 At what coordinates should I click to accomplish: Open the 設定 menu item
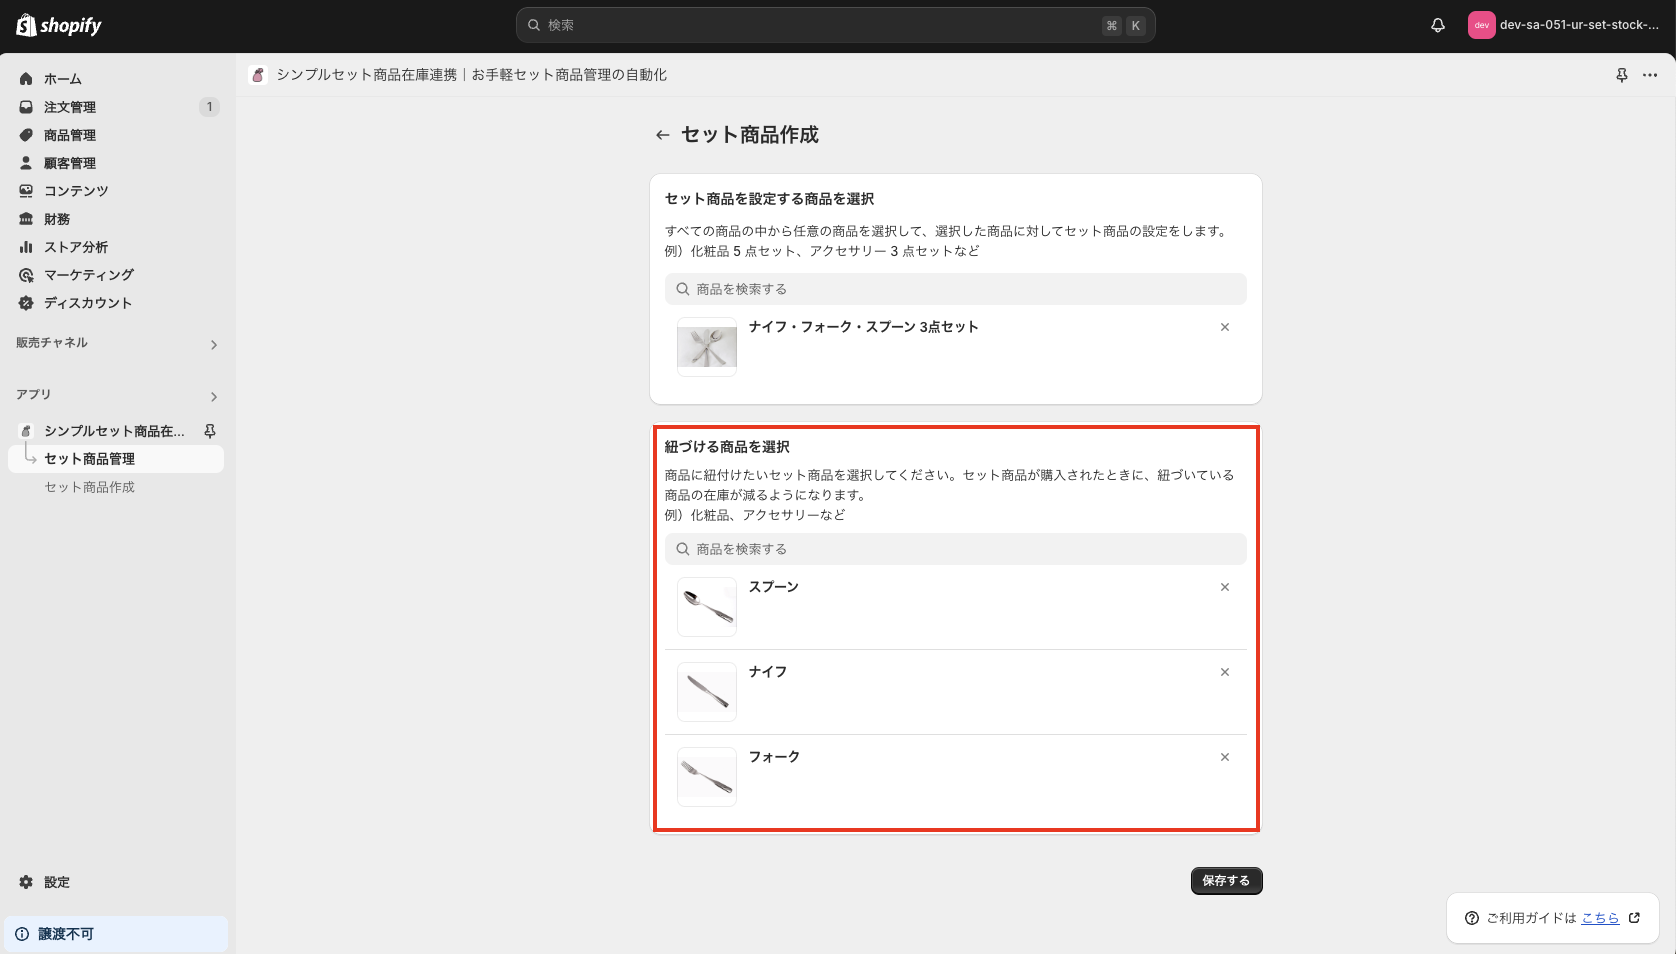coord(56,882)
